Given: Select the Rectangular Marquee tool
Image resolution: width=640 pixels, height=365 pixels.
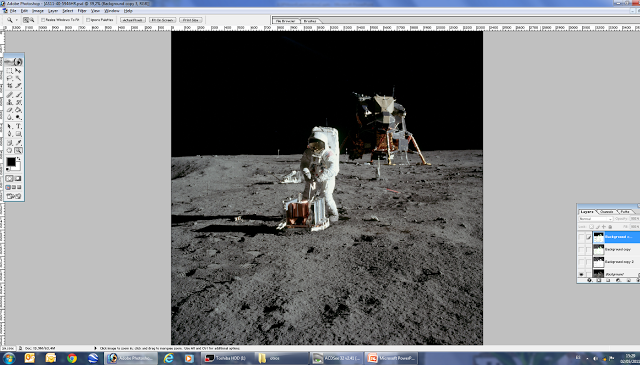Looking at the screenshot, I should (x=10, y=71).
